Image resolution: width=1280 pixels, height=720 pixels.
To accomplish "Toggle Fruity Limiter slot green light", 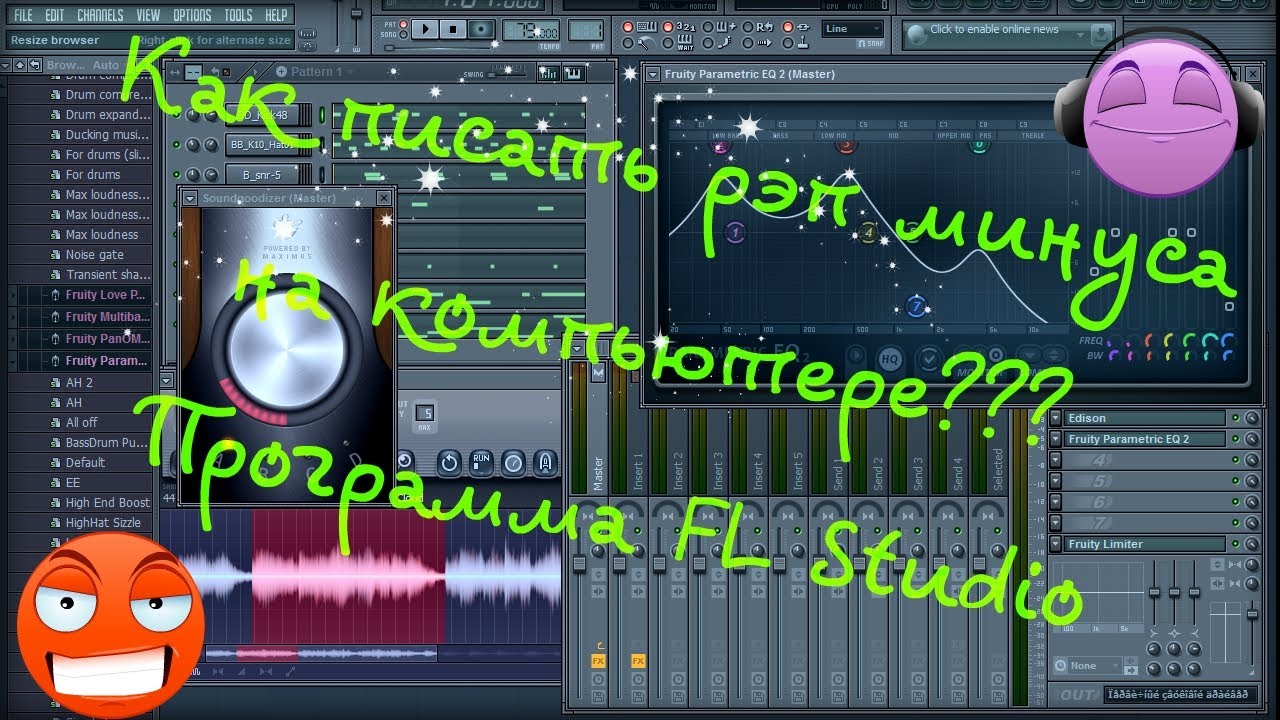I will tap(1235, 544).
